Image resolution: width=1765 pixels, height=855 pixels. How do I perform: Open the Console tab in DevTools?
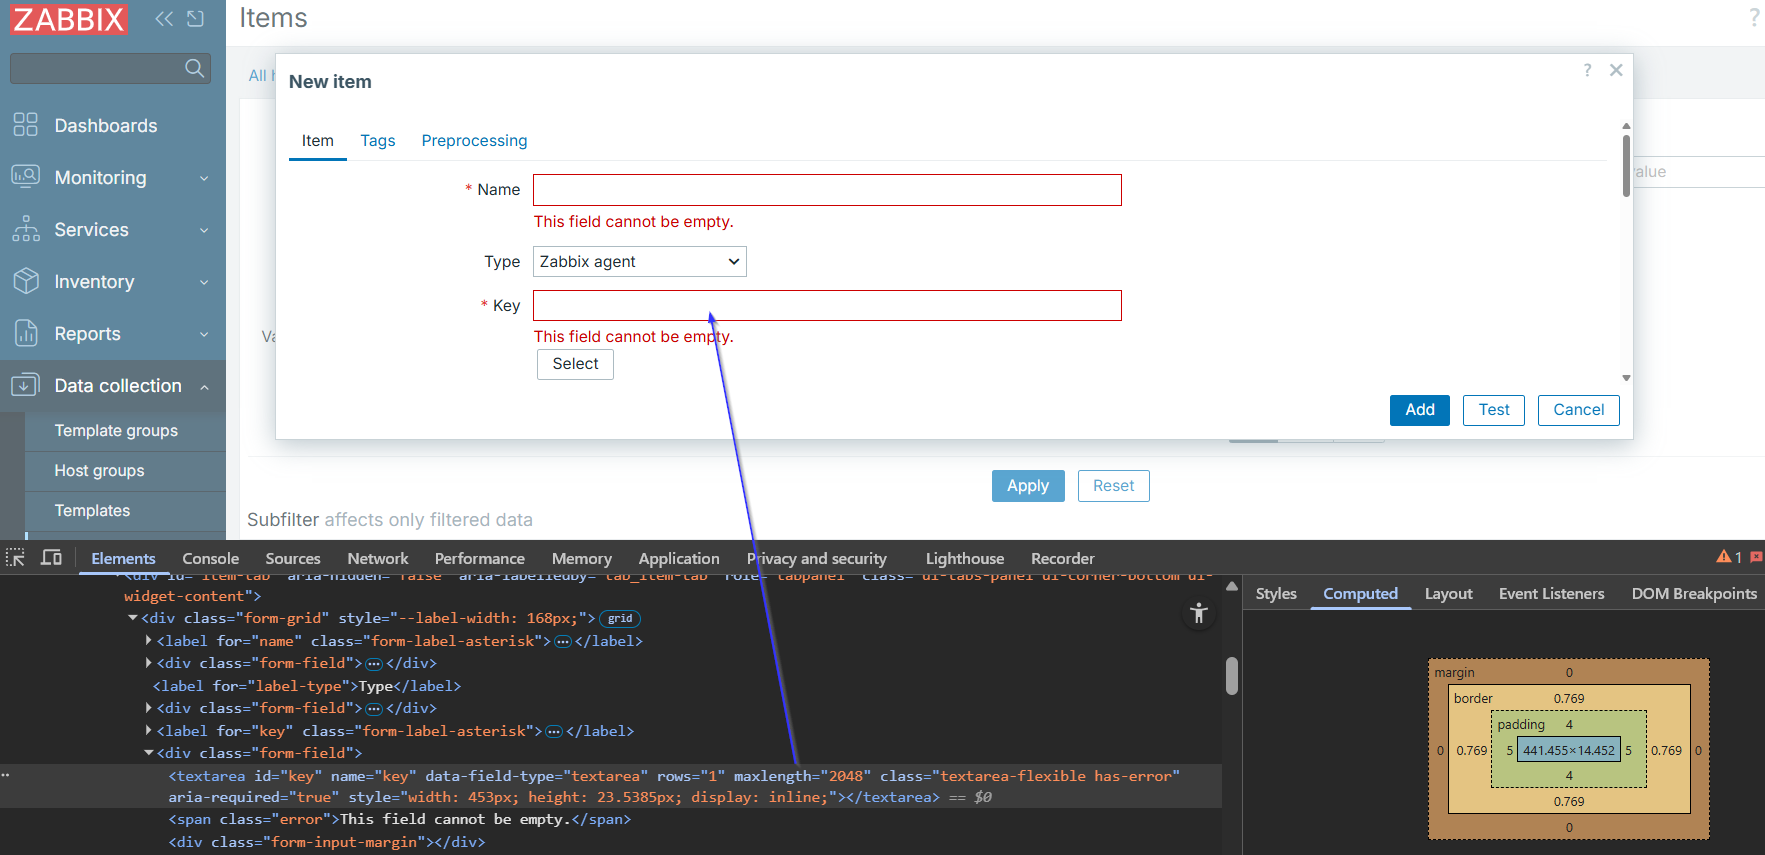[210, 558]
